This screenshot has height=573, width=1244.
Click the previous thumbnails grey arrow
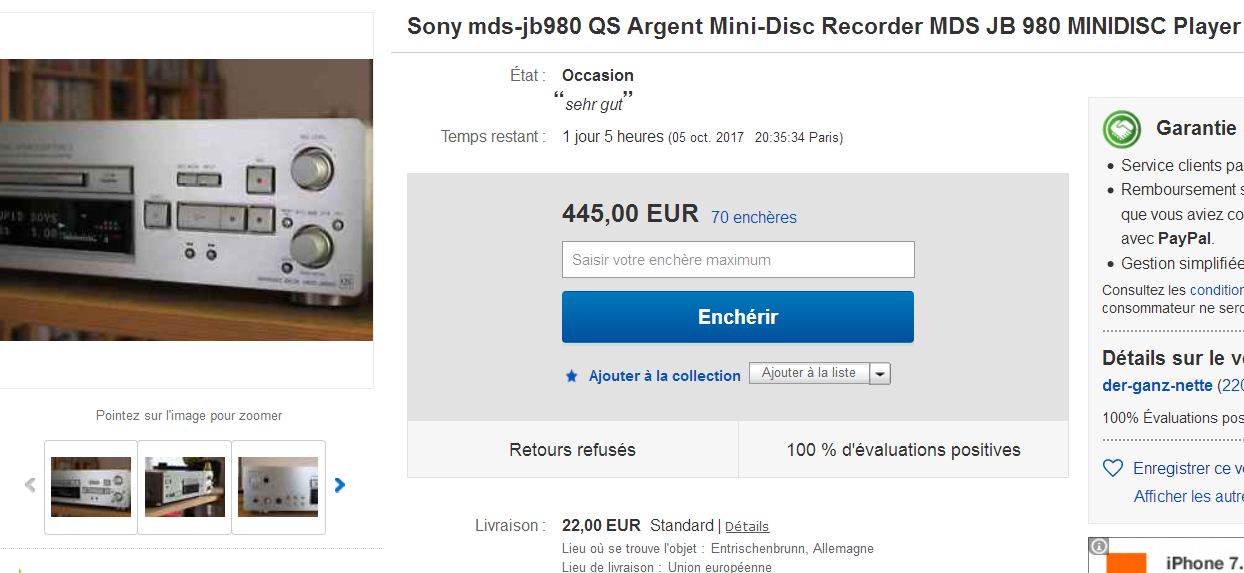pyautogui.click(x=30, y=485)
